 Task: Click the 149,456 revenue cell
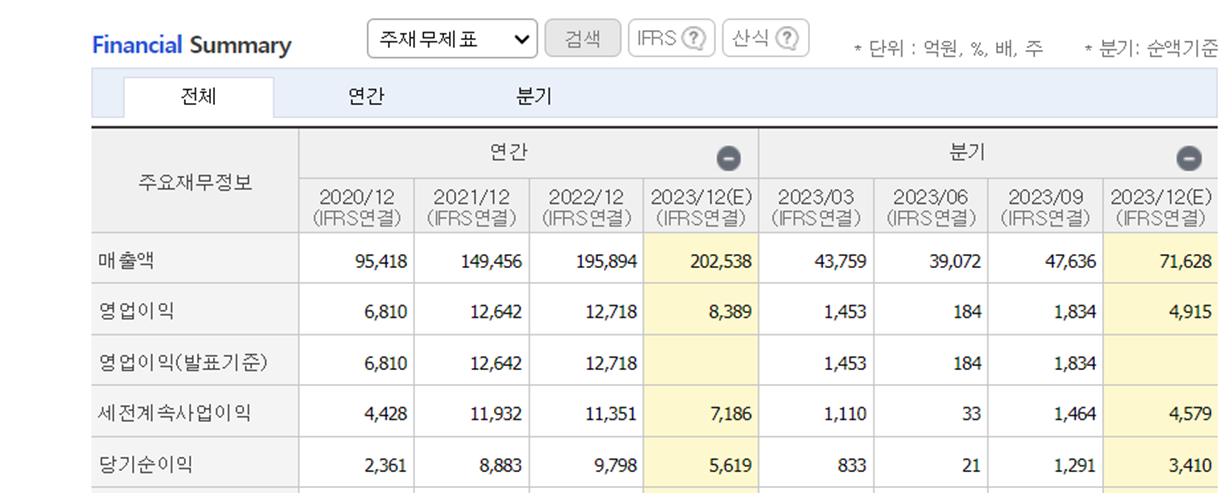coord(472,260)
